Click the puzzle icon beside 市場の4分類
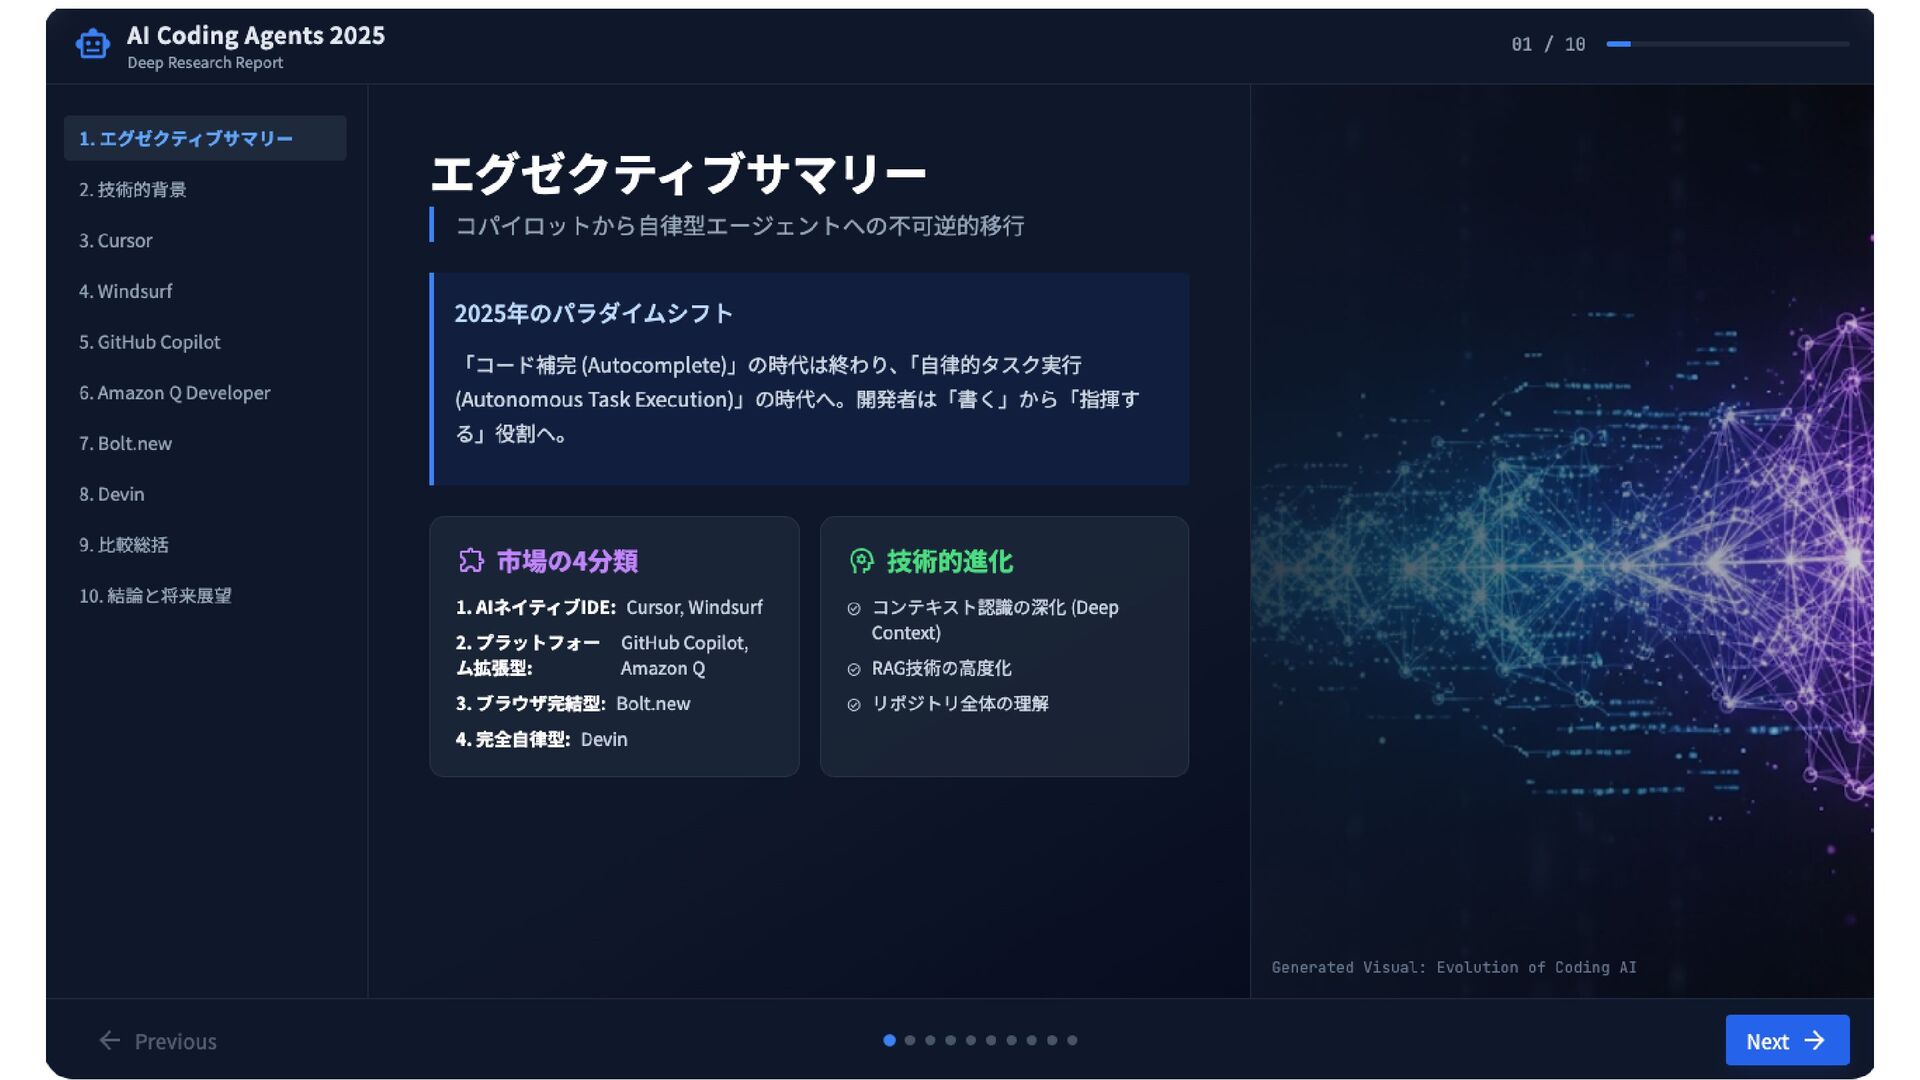1920x1080 pixels. tap(471, 561)
